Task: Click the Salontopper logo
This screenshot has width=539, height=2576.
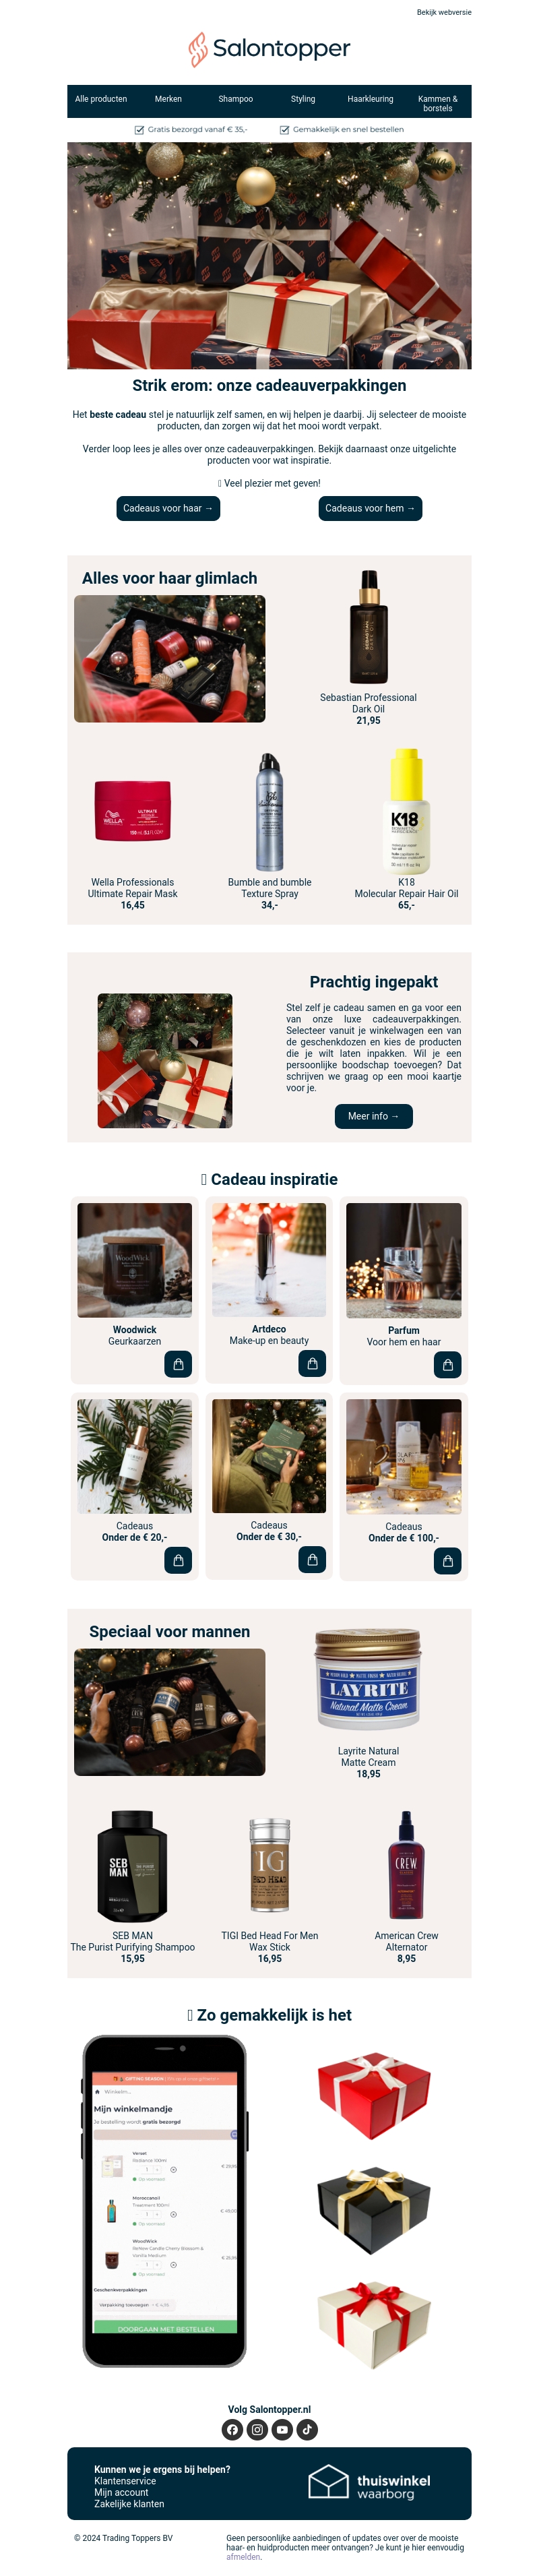Action: click(269, 48)
